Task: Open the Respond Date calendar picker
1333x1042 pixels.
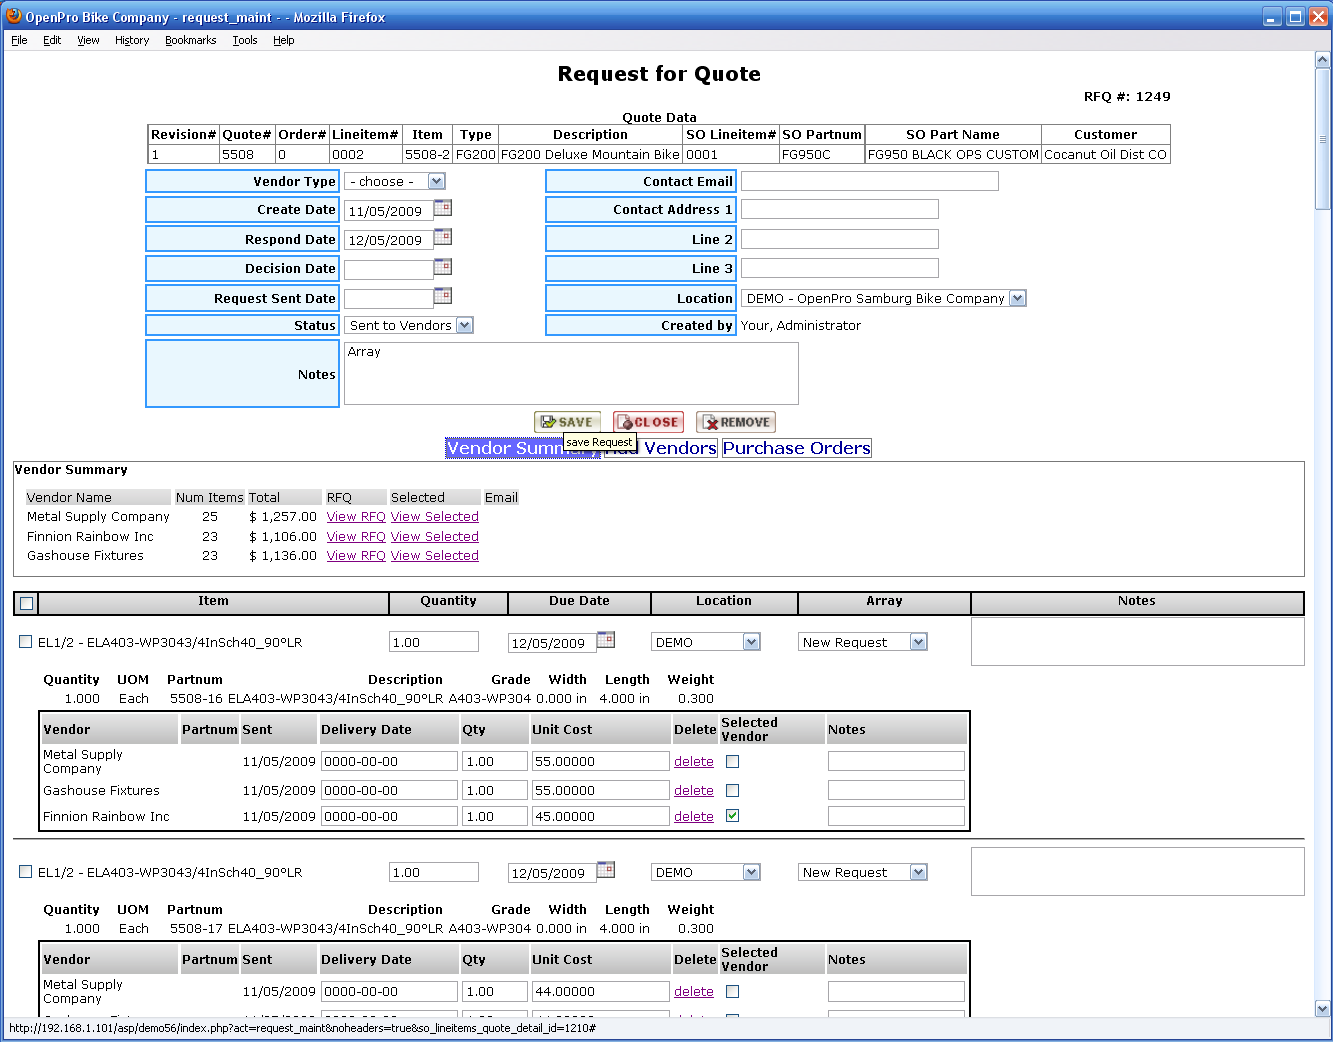Action: coord(442,237)
